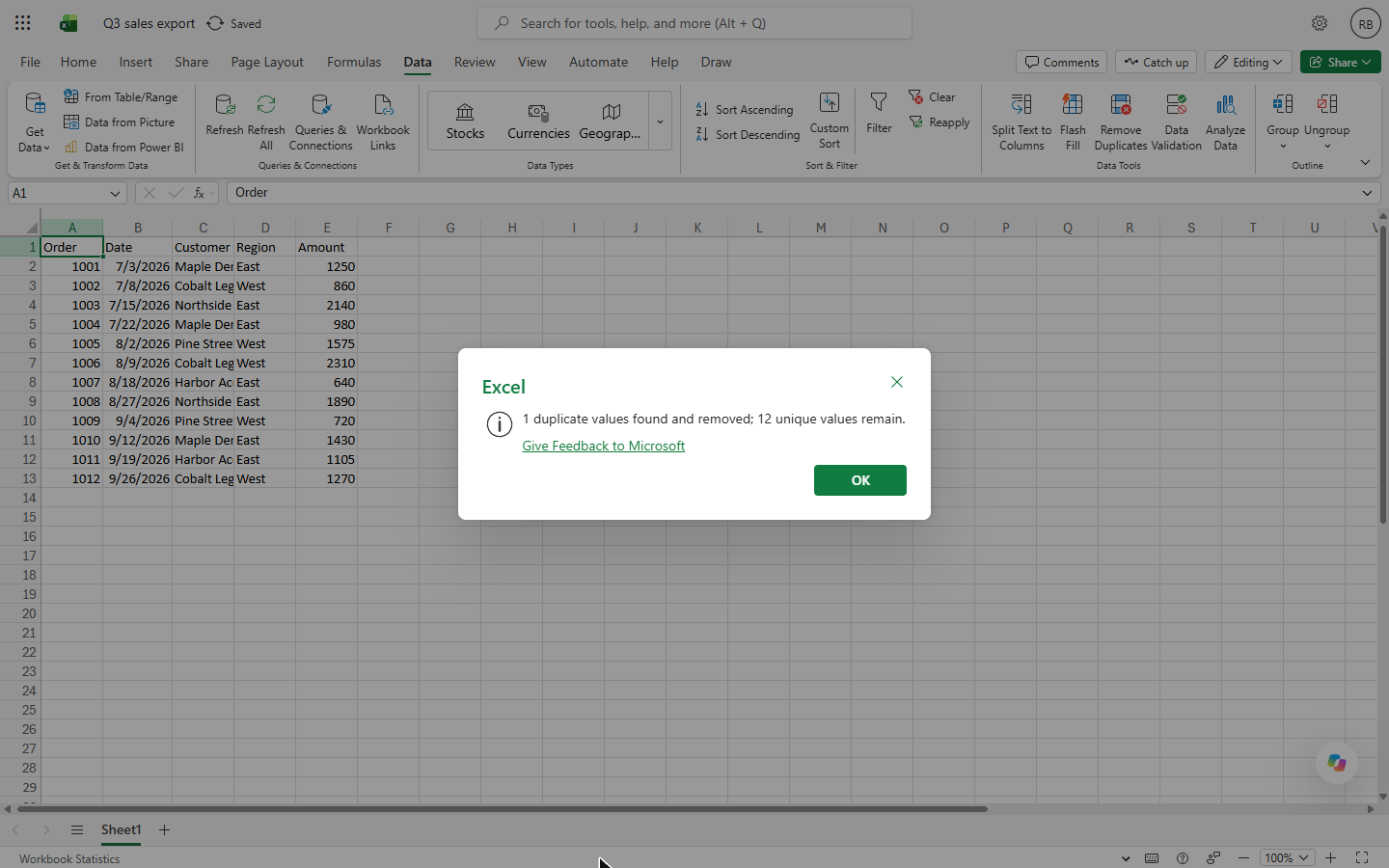Click OK in the Excel dialog
The image size is (1389, 868).
point(860,480)
